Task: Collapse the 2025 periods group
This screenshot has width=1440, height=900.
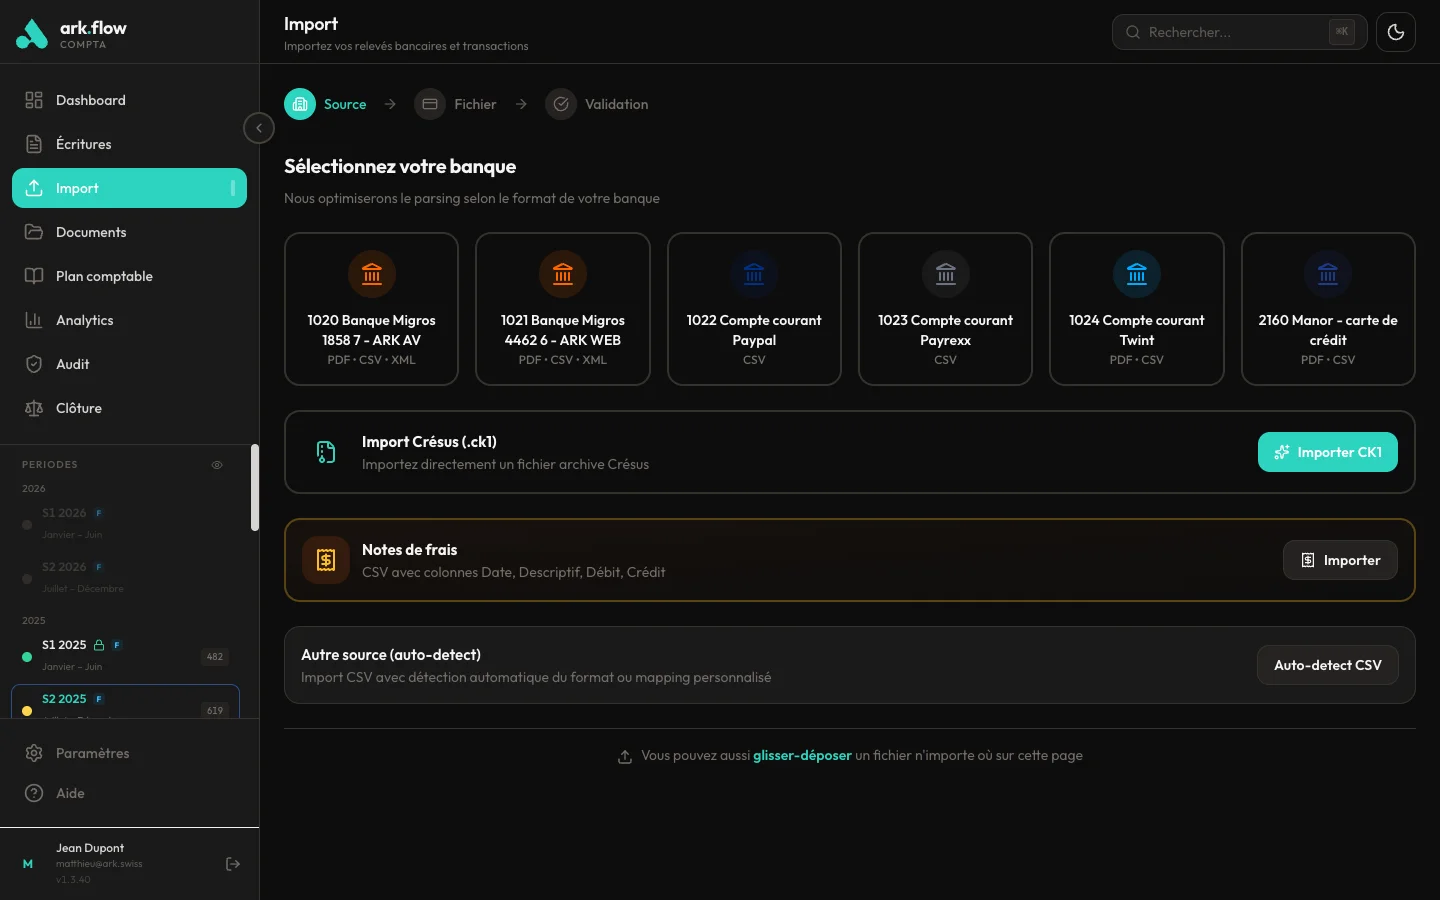Action: pos(34,620)
